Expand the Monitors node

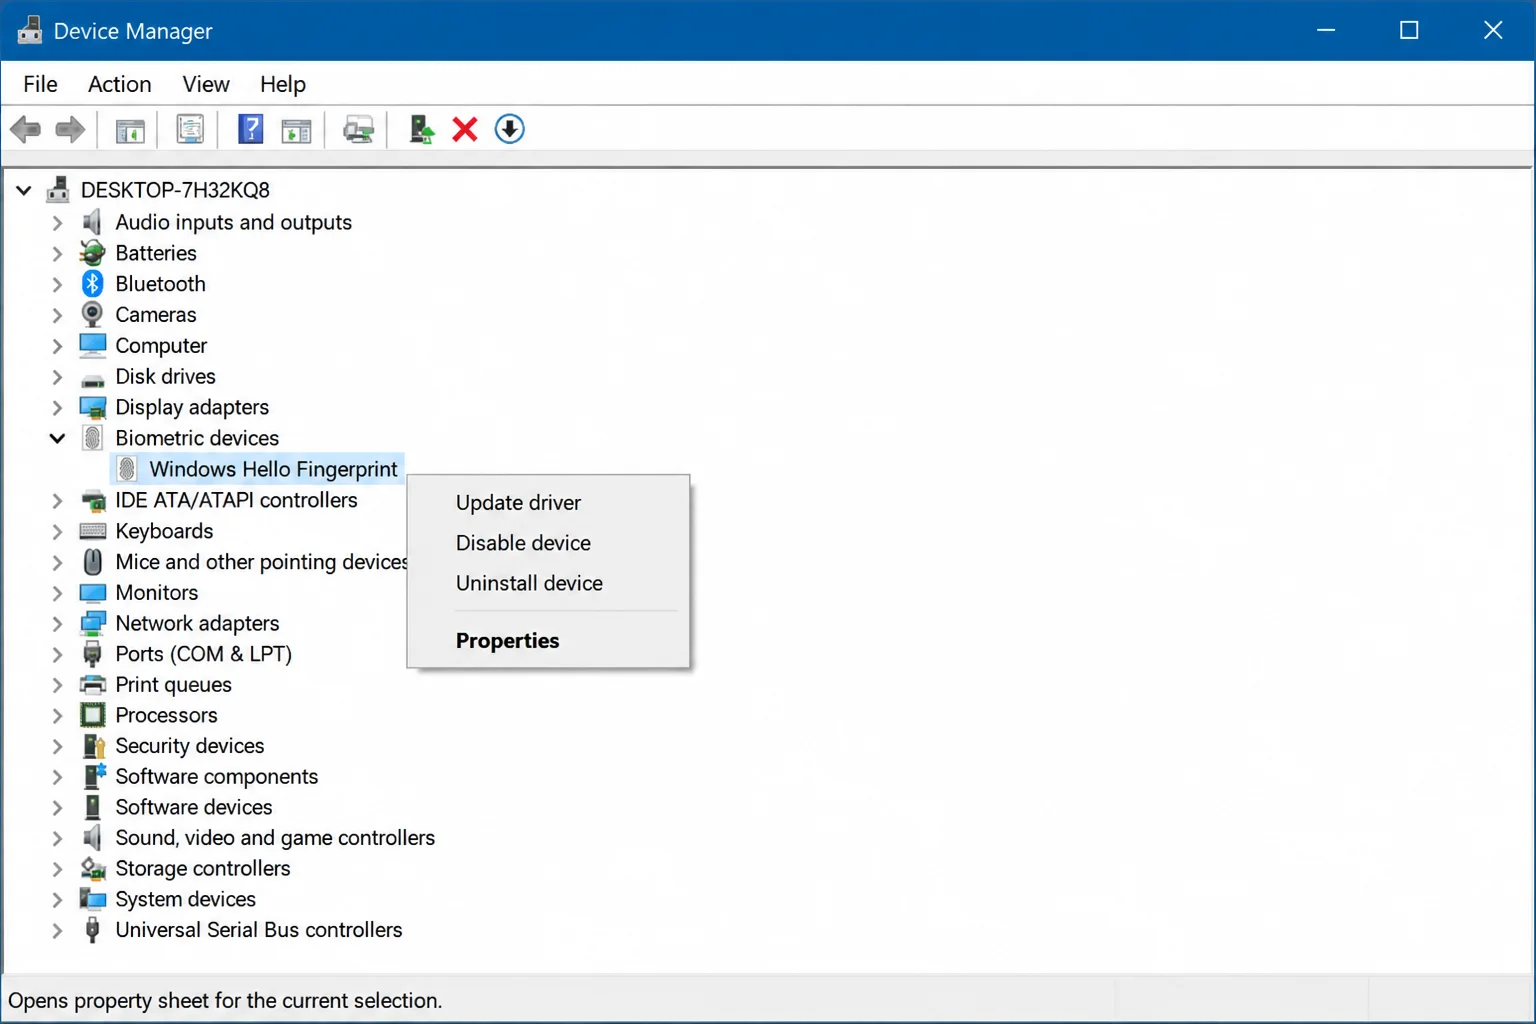(x=57, y=593)
